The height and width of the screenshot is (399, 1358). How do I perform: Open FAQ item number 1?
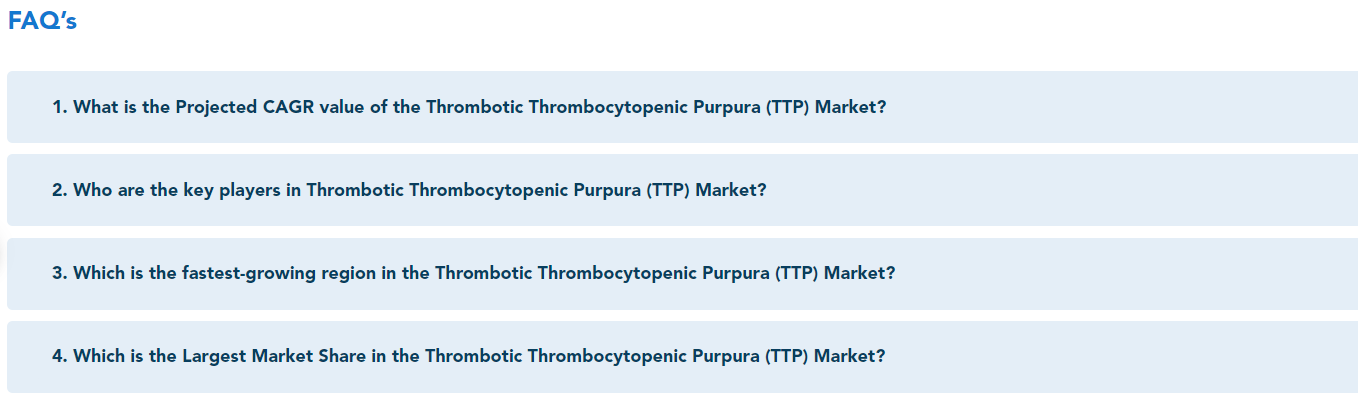click(682, 107)
